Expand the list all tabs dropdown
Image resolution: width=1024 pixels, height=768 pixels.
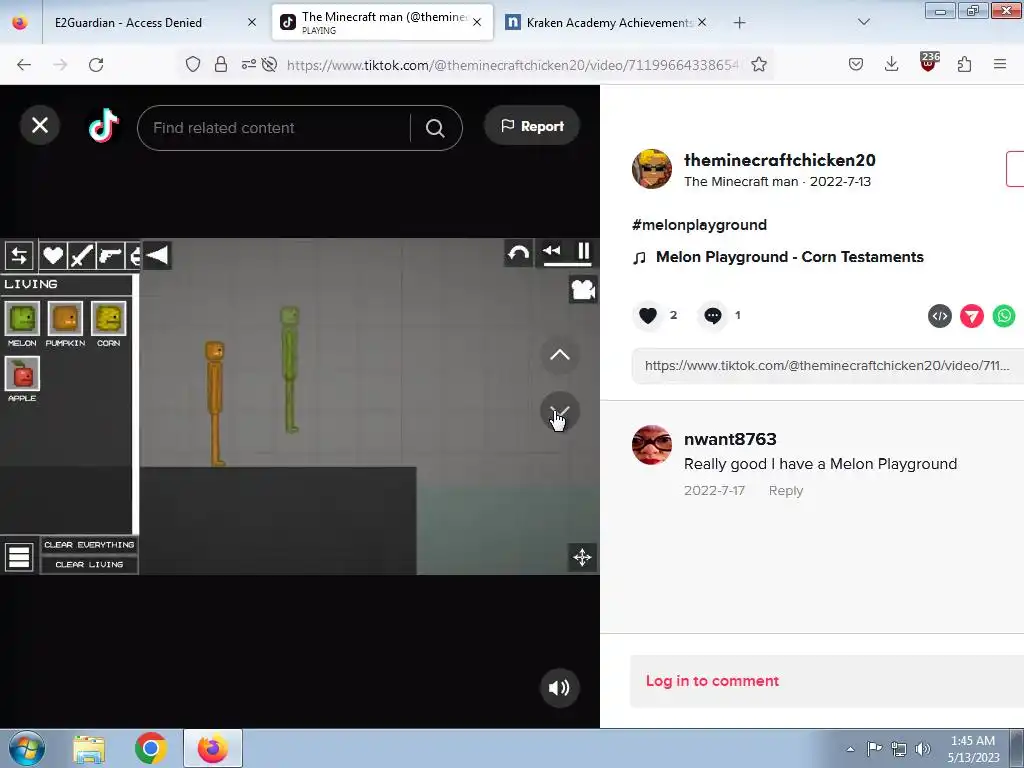coord(863,23)
